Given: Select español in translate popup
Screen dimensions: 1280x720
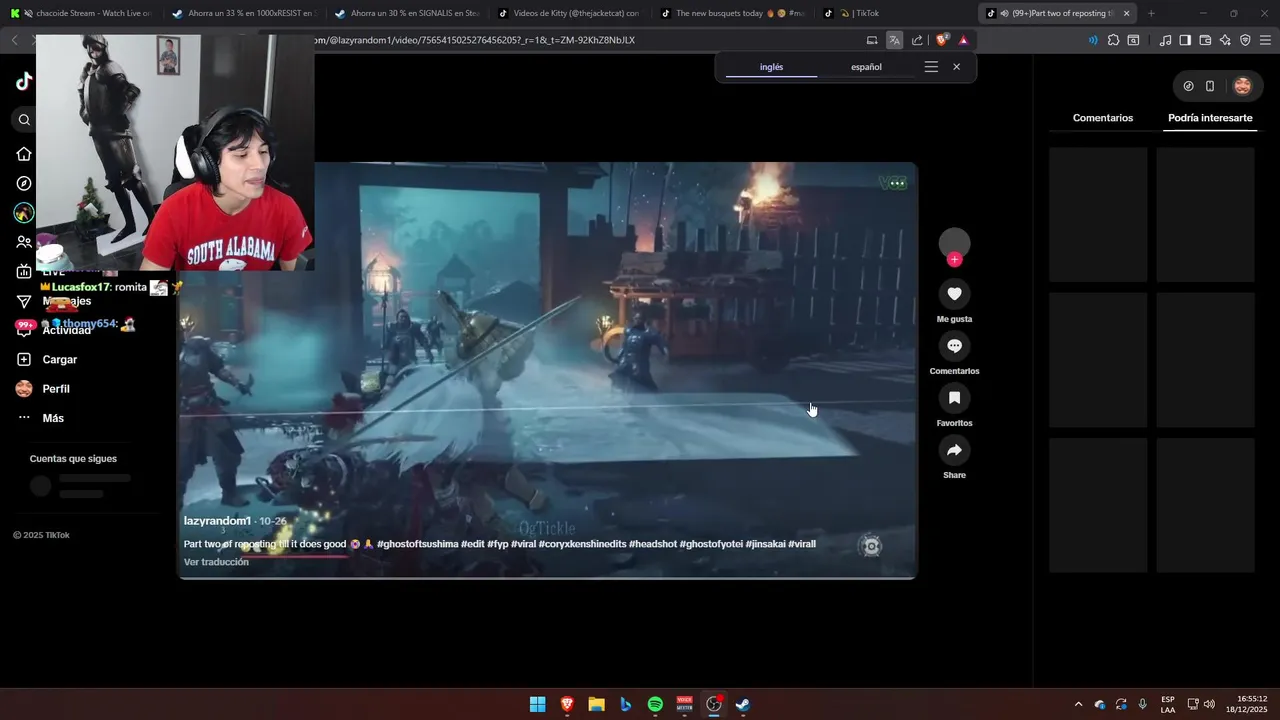Looking at the screenshot, I should (866, 67).
